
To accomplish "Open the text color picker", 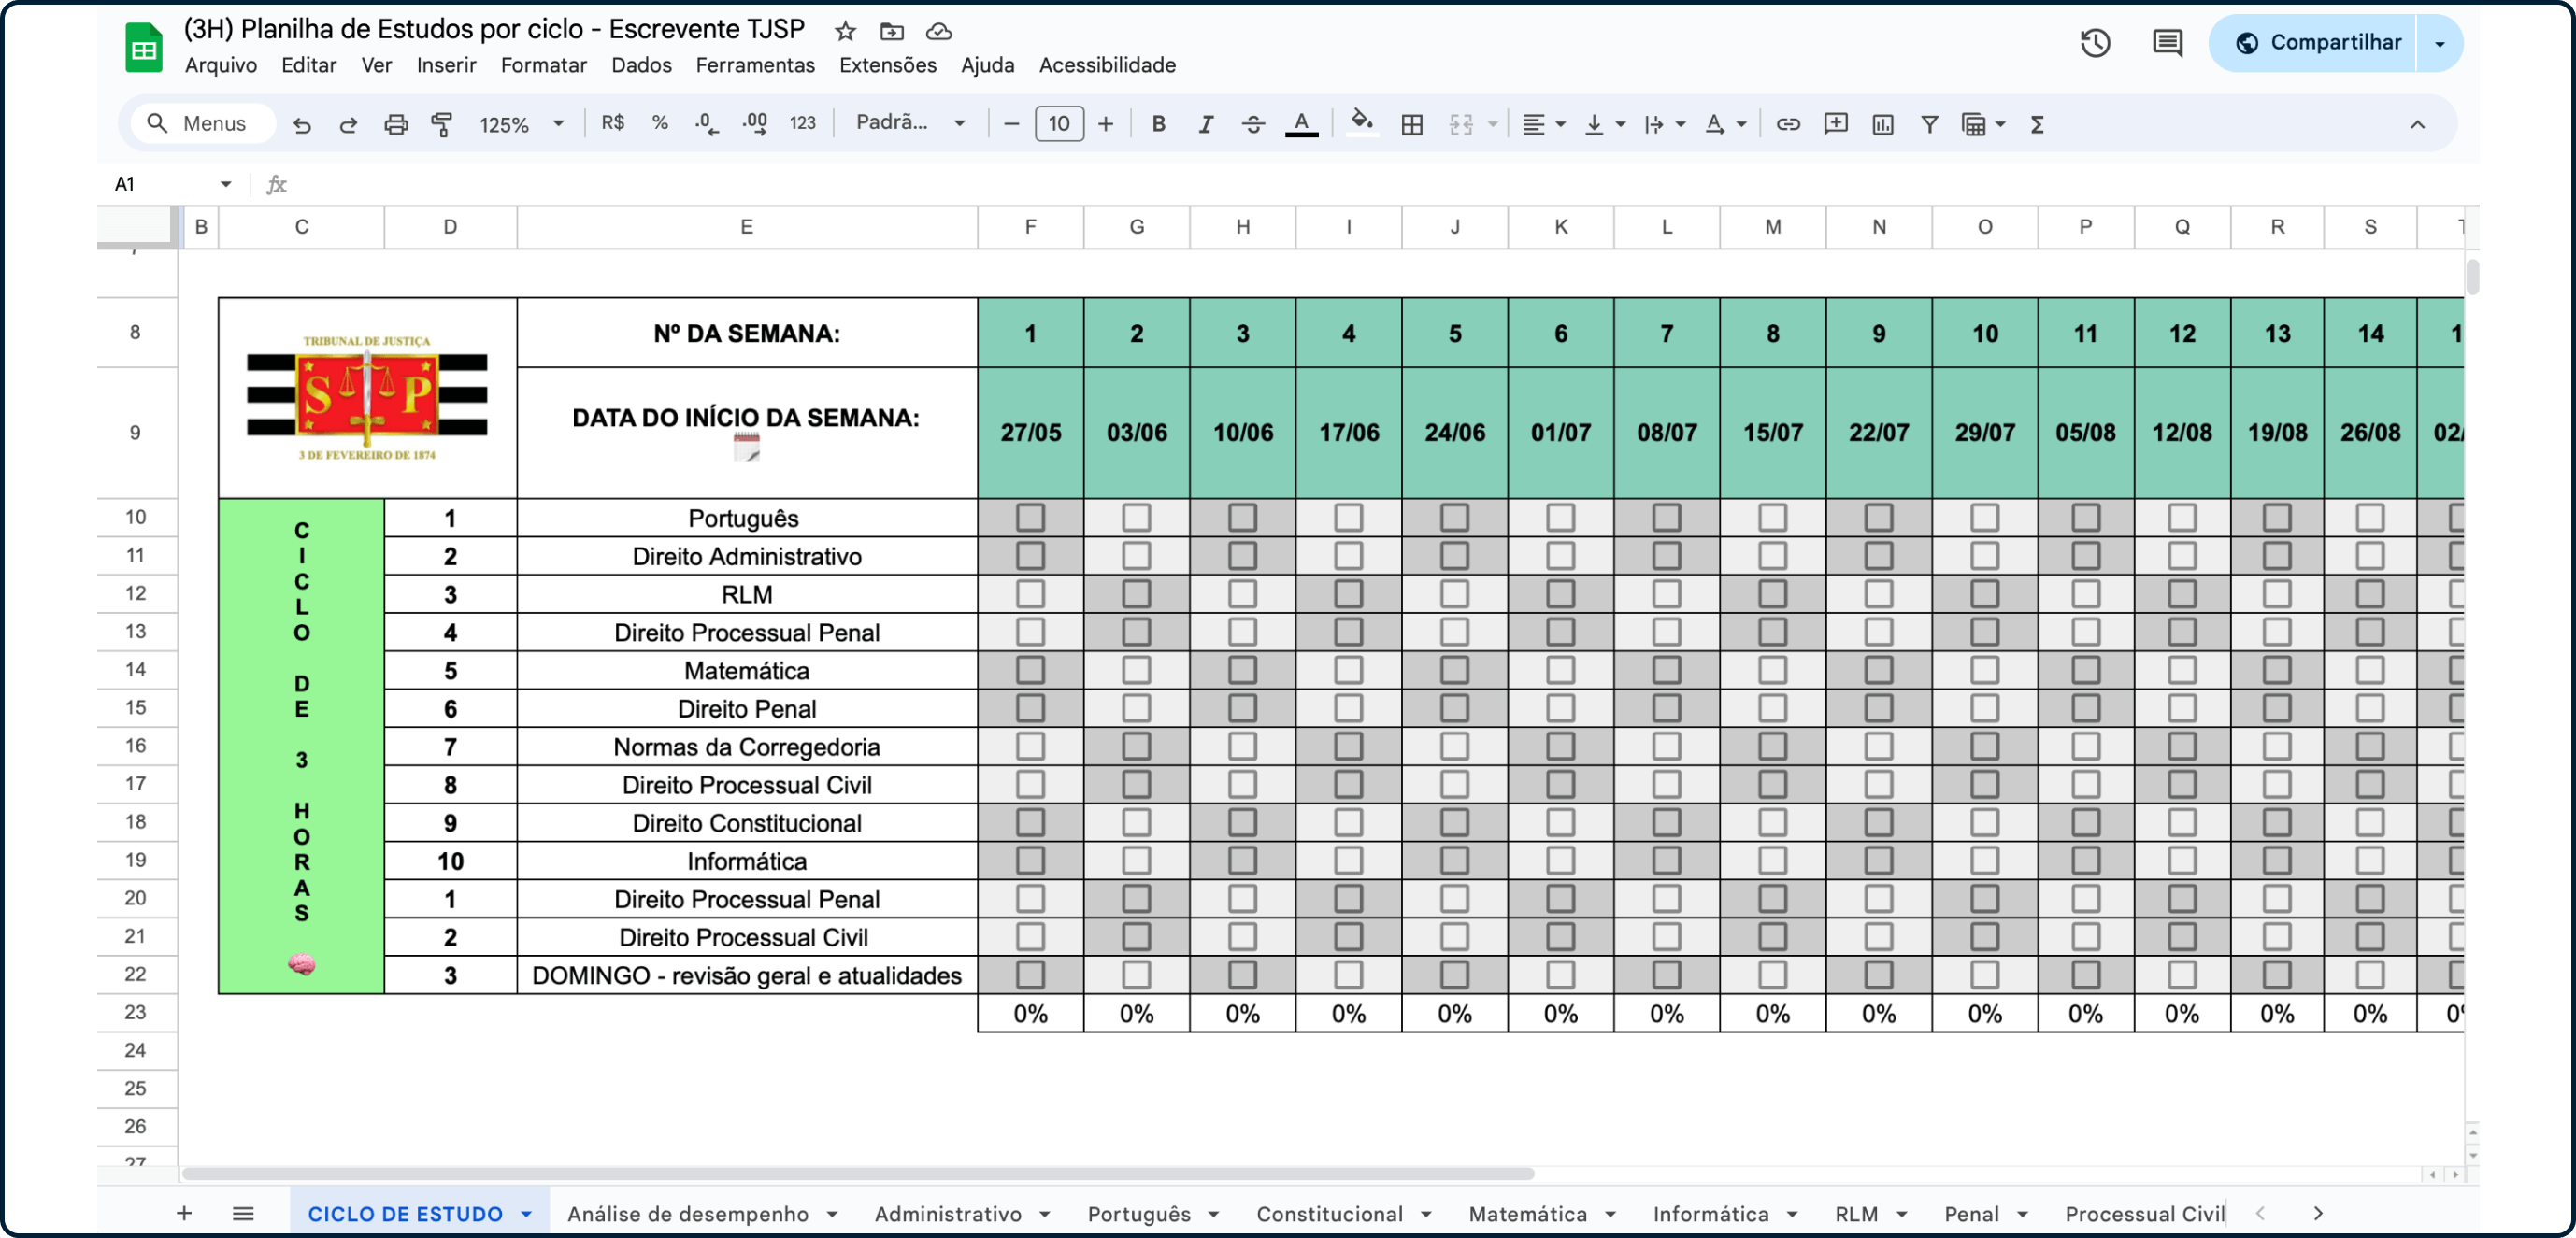I will pyautogui.click(x=1301, y=124).
